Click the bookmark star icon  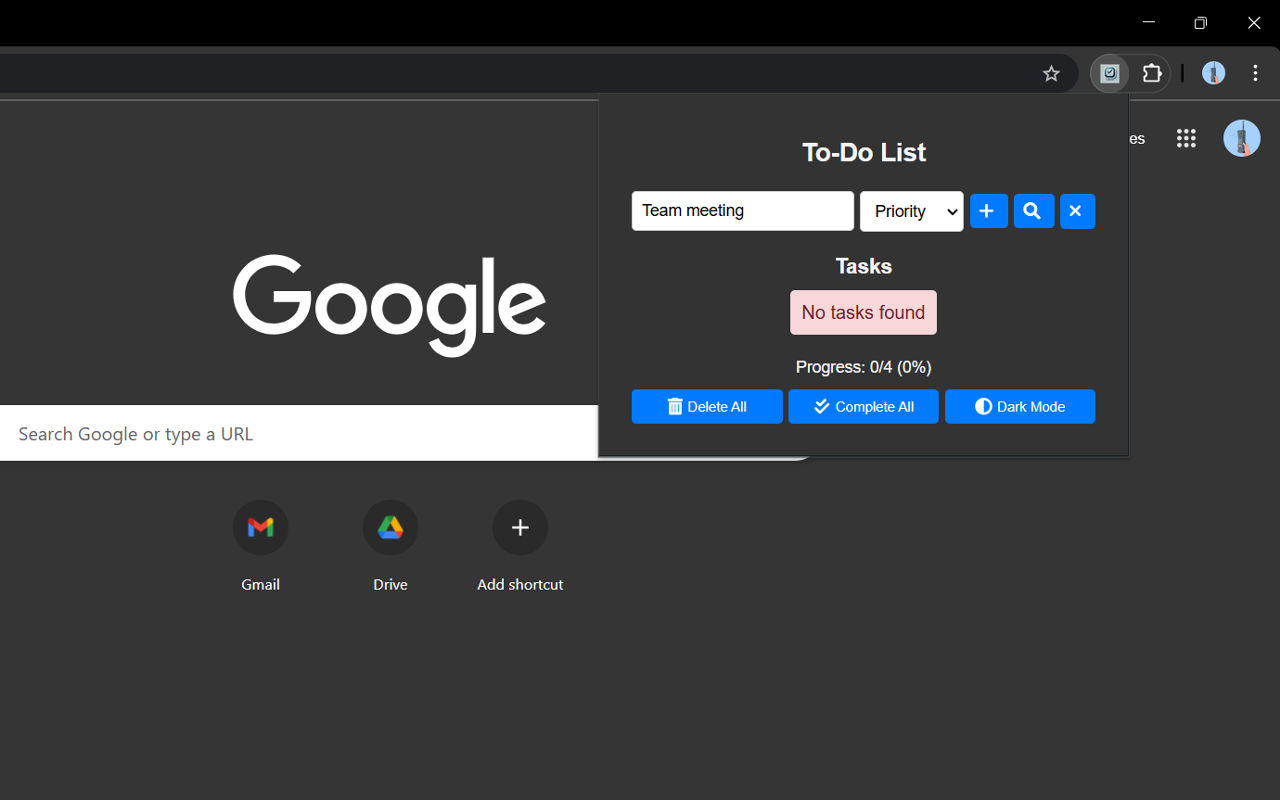pyautogui.click(x=1051, y=73)
